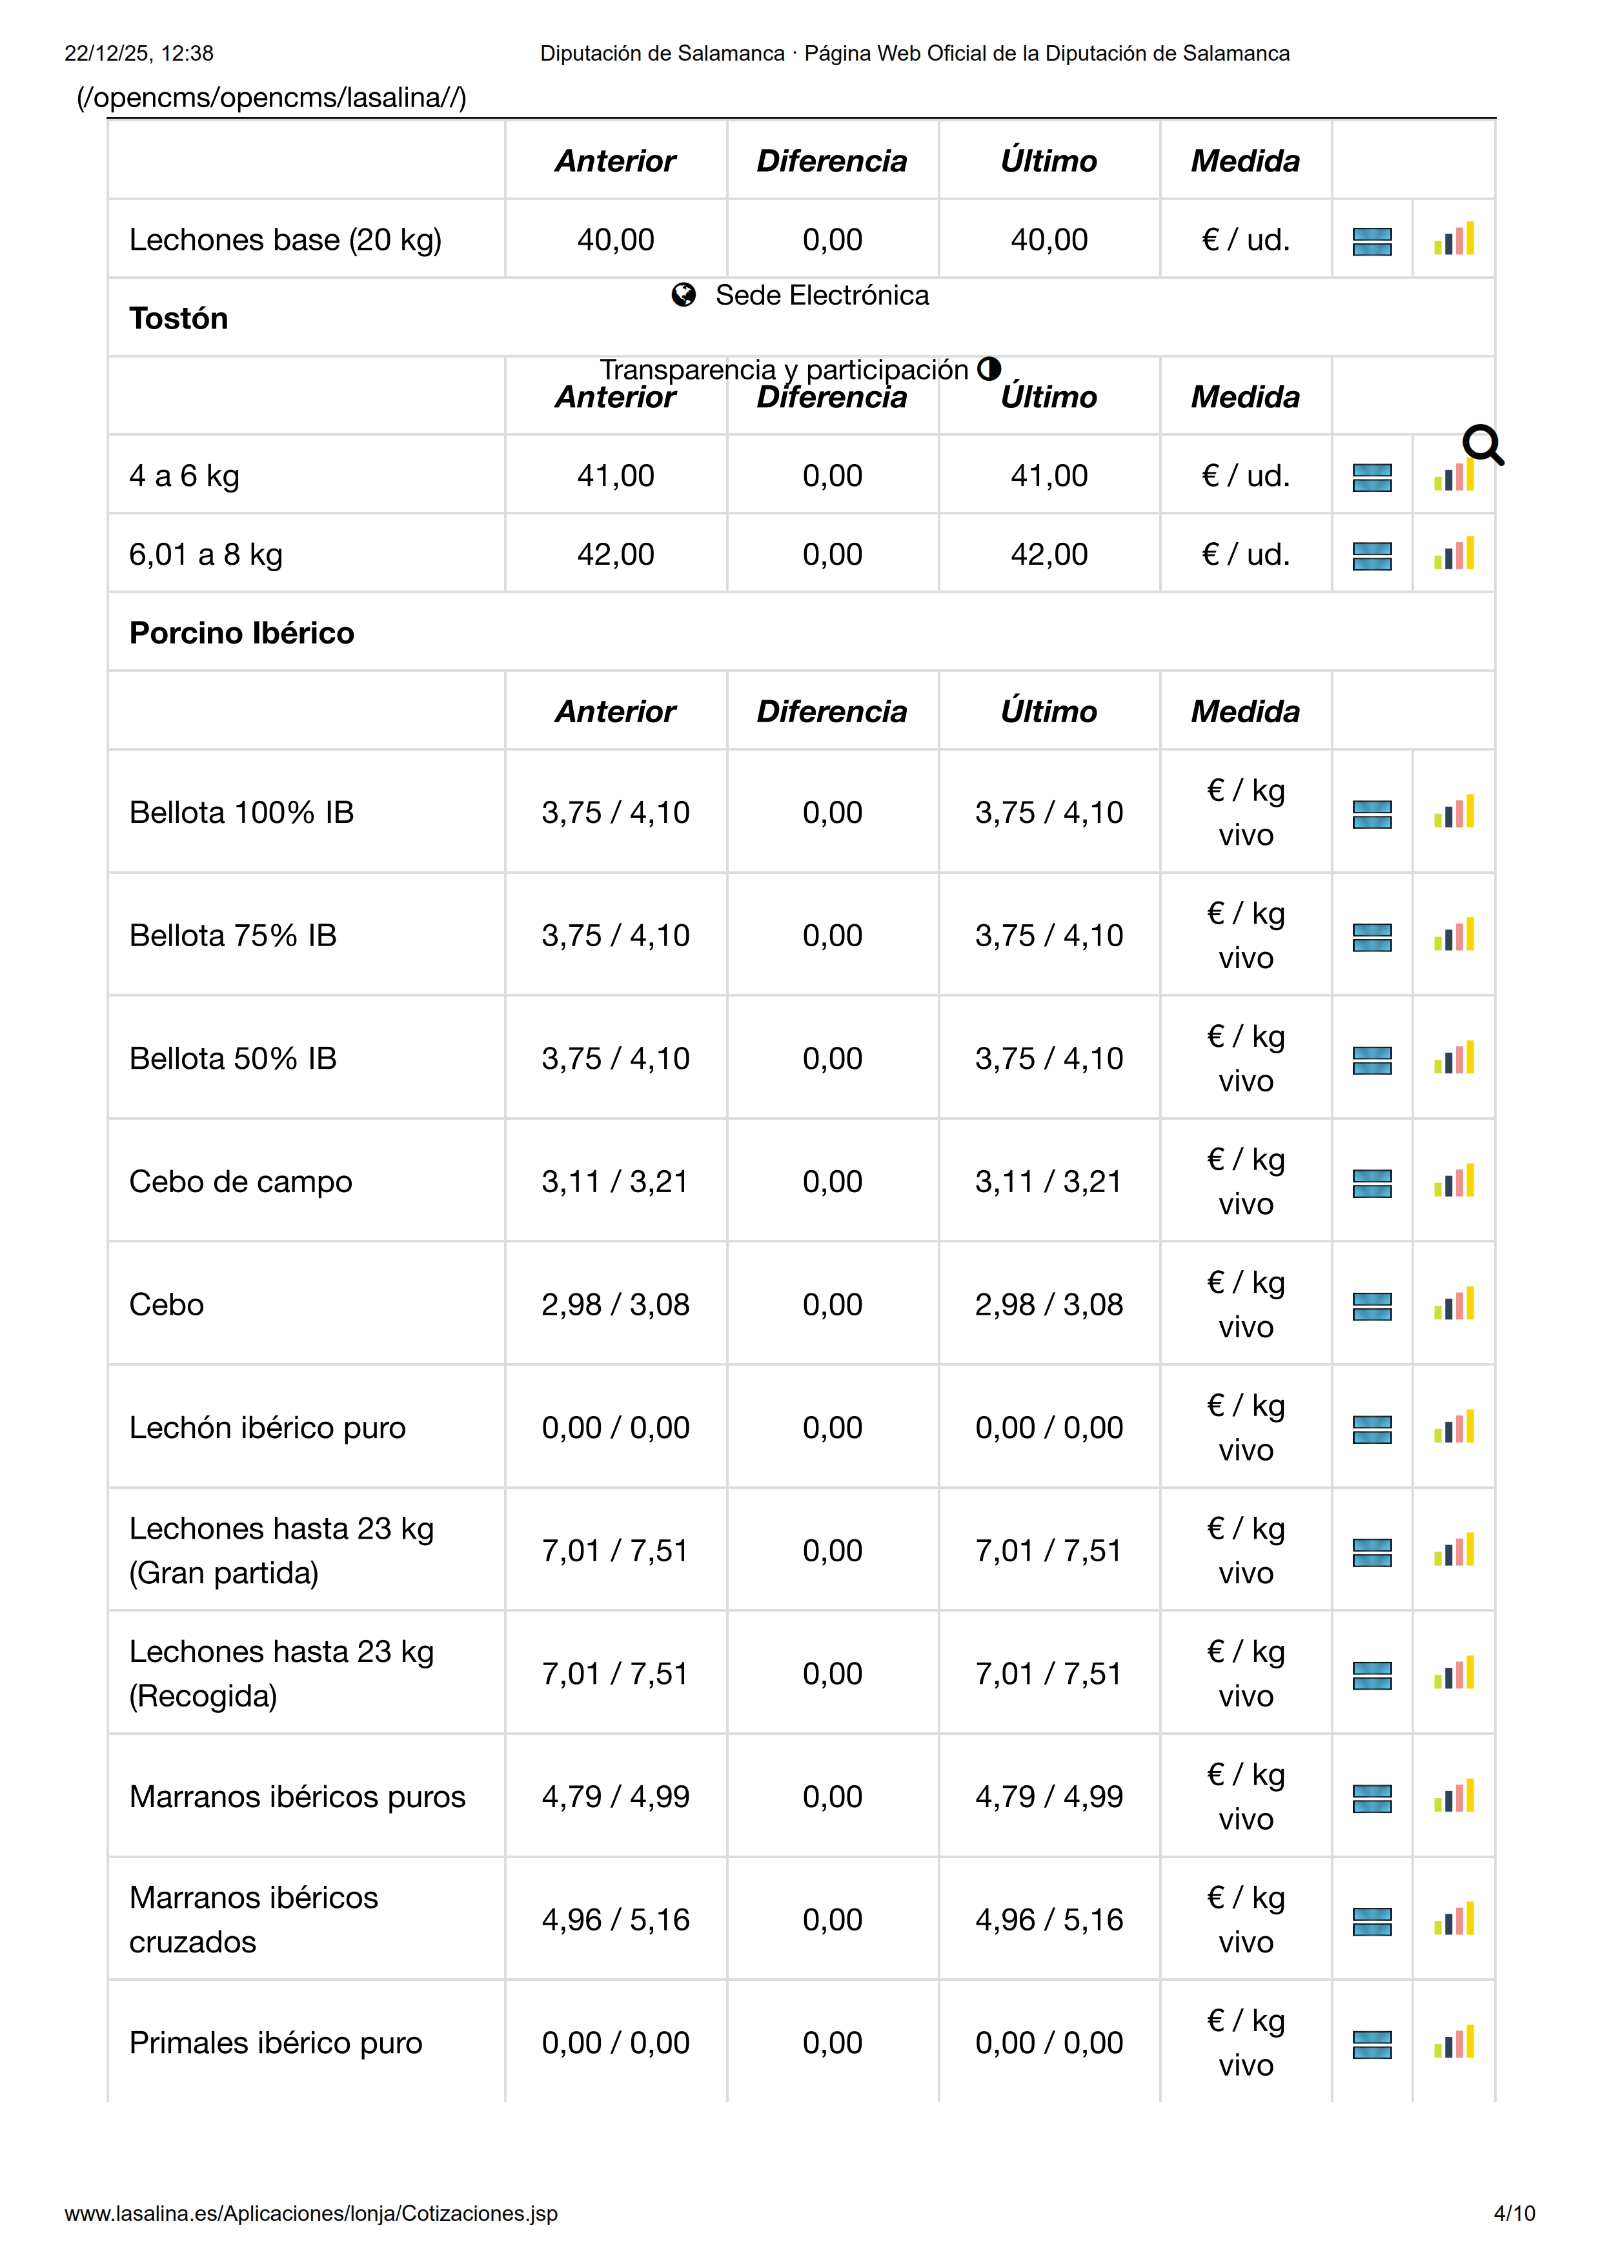Show bar chart for Tostón 6,01 a 8 kg
Viewport: 1600px width, 2264px height.
[x=1454, y=555]
